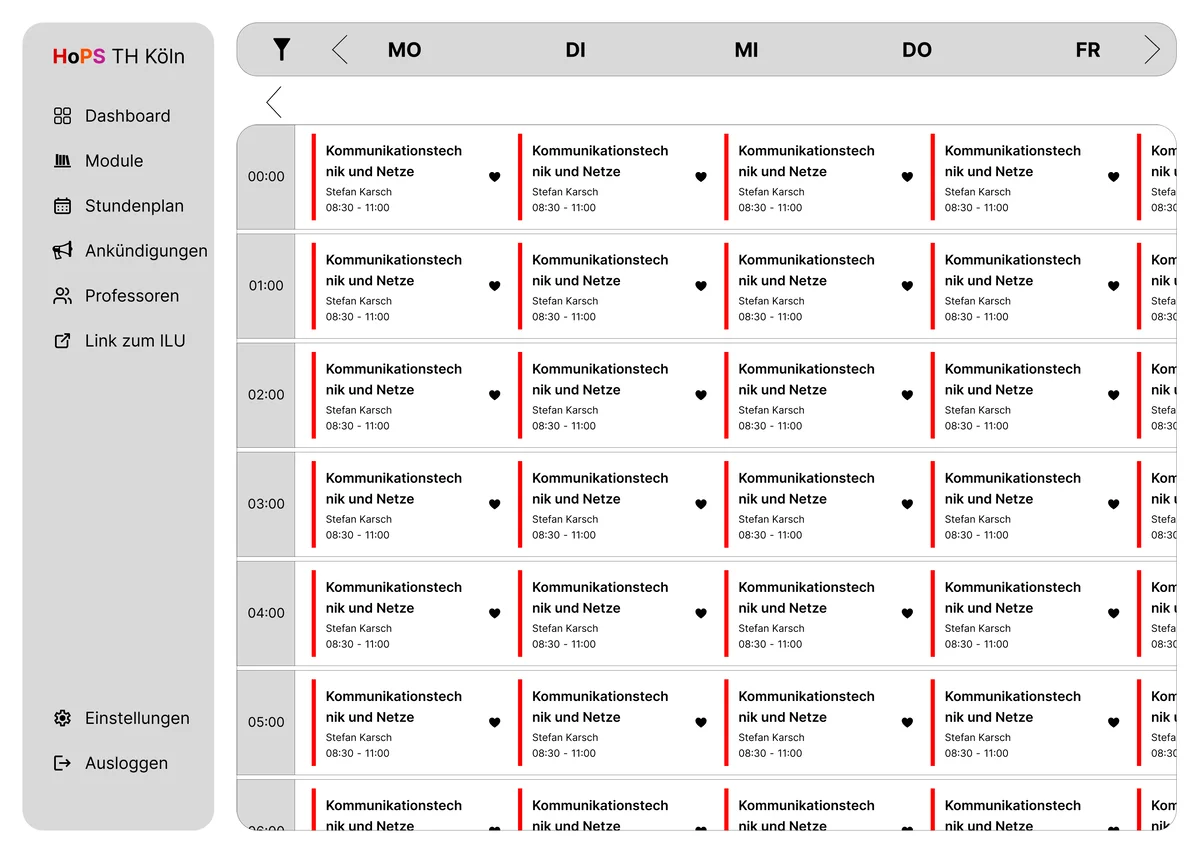Go to previous week with left chevron beside MO

(340, 50)
